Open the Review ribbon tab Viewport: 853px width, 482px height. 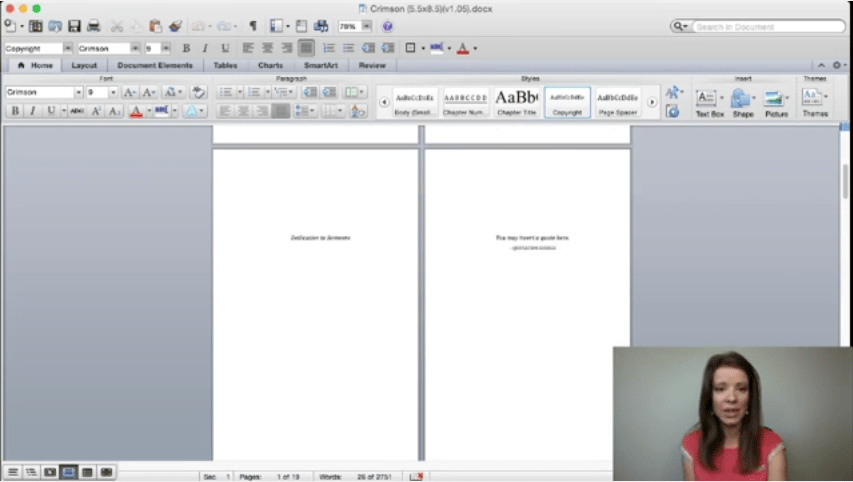(372, 65)
